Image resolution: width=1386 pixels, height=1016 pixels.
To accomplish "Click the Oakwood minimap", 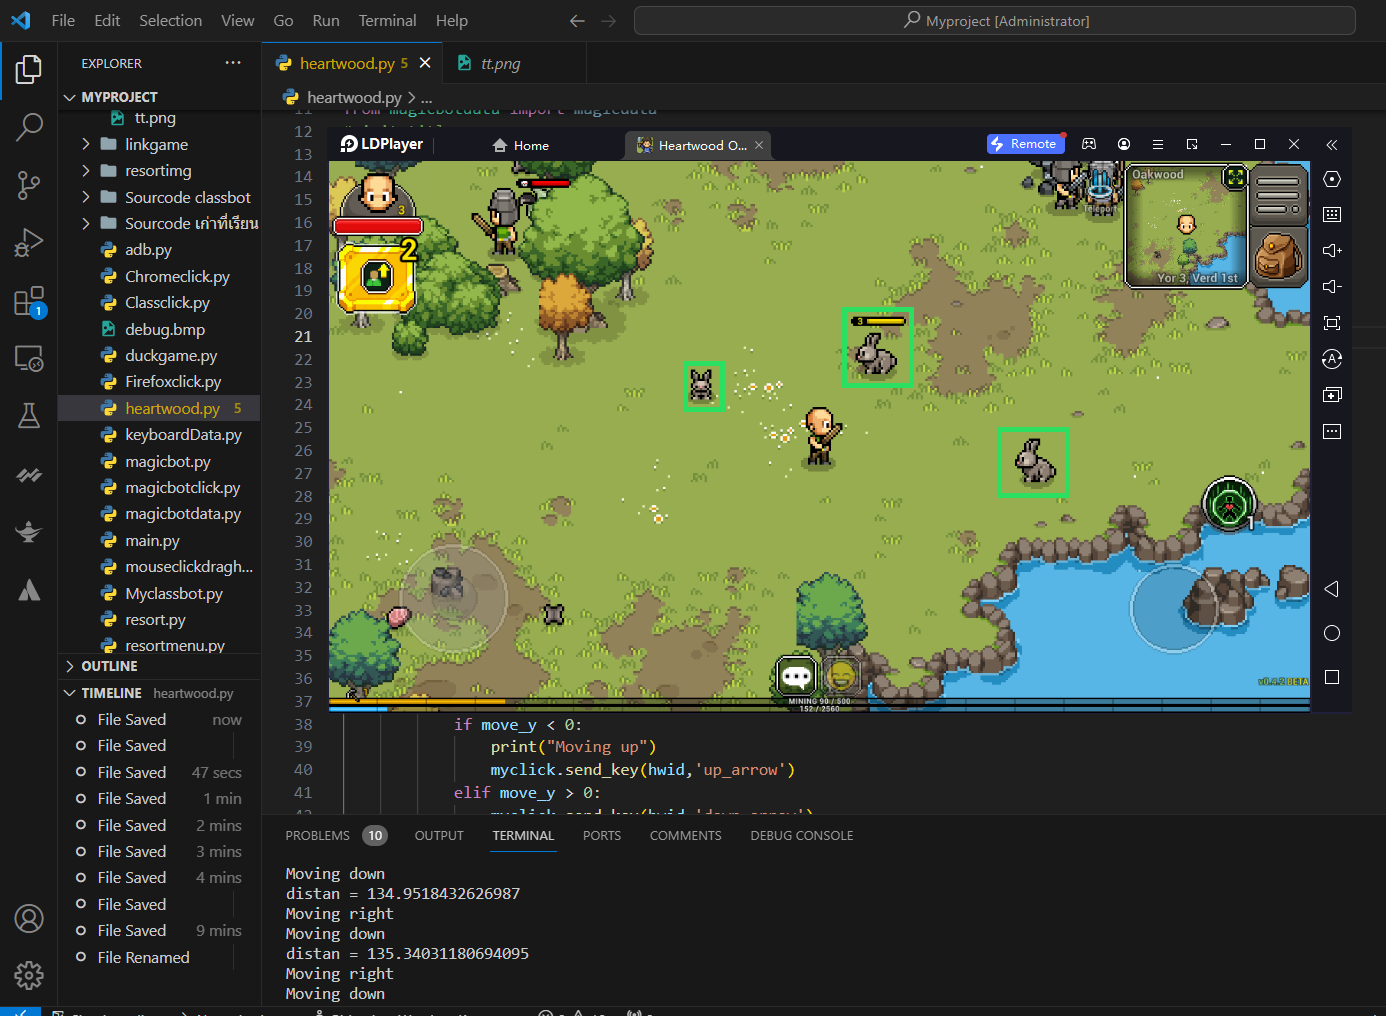I will point(1186,225).
